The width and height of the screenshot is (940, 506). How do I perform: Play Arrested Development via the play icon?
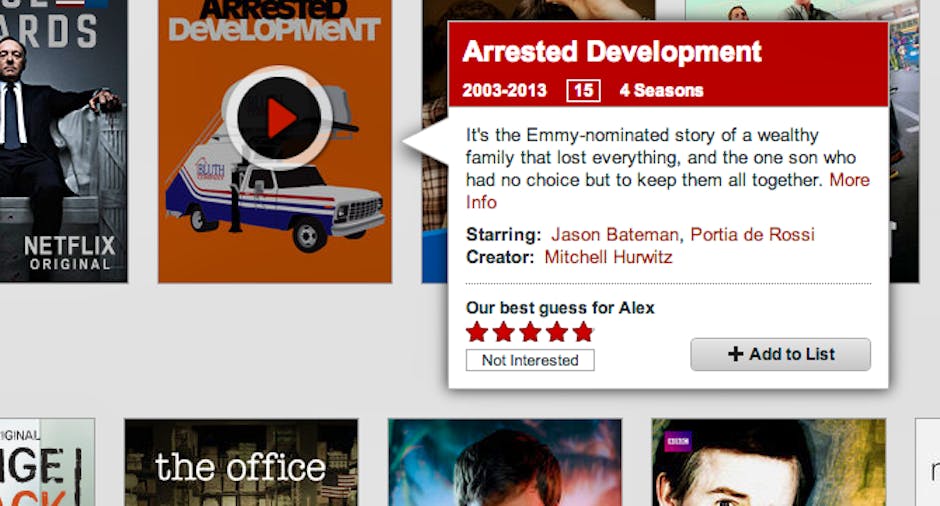pyautogui.click(x=279, y=118)
